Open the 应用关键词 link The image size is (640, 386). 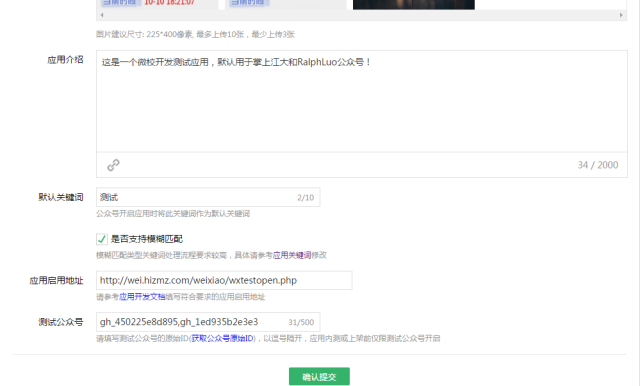click(x=292, y=255)
